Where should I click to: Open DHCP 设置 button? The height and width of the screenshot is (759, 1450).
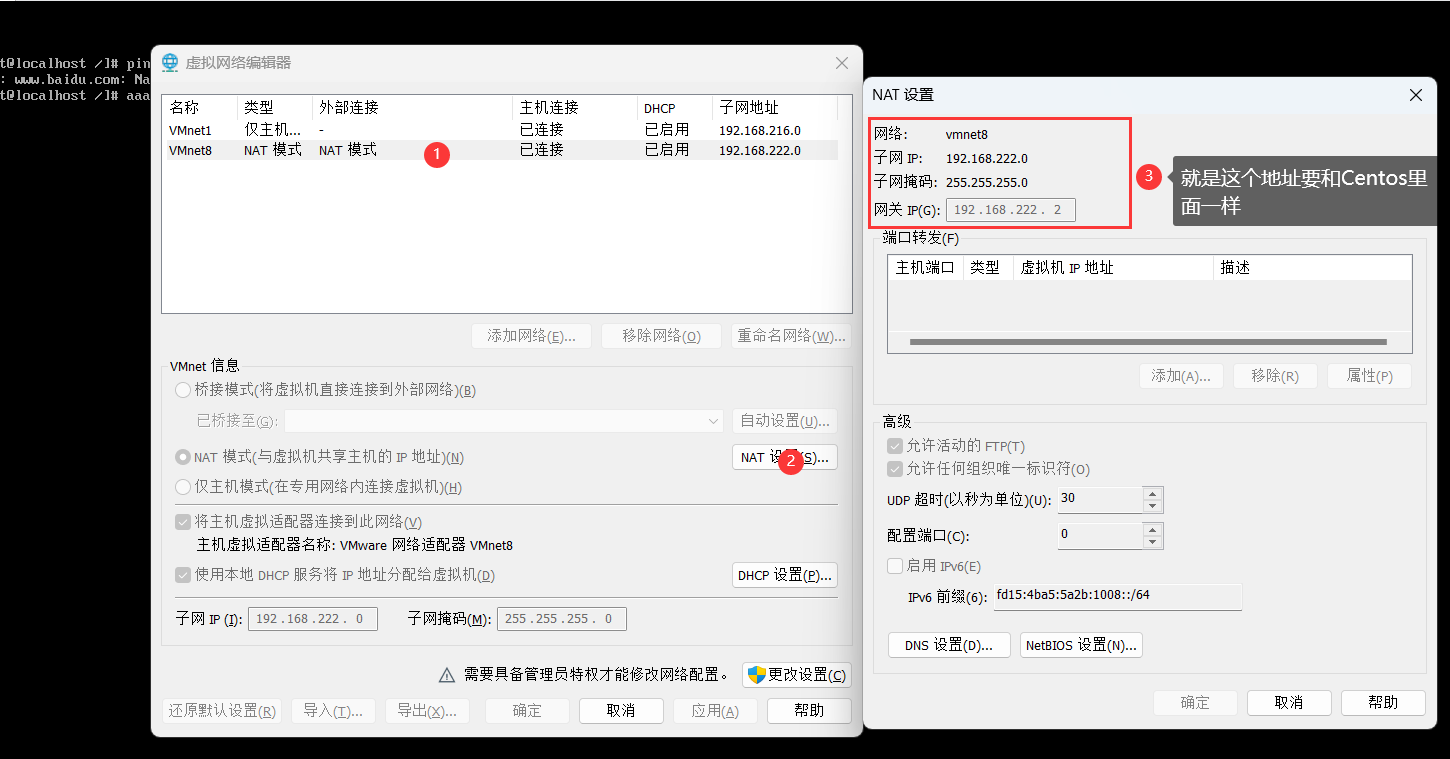(x=785, y=575)
